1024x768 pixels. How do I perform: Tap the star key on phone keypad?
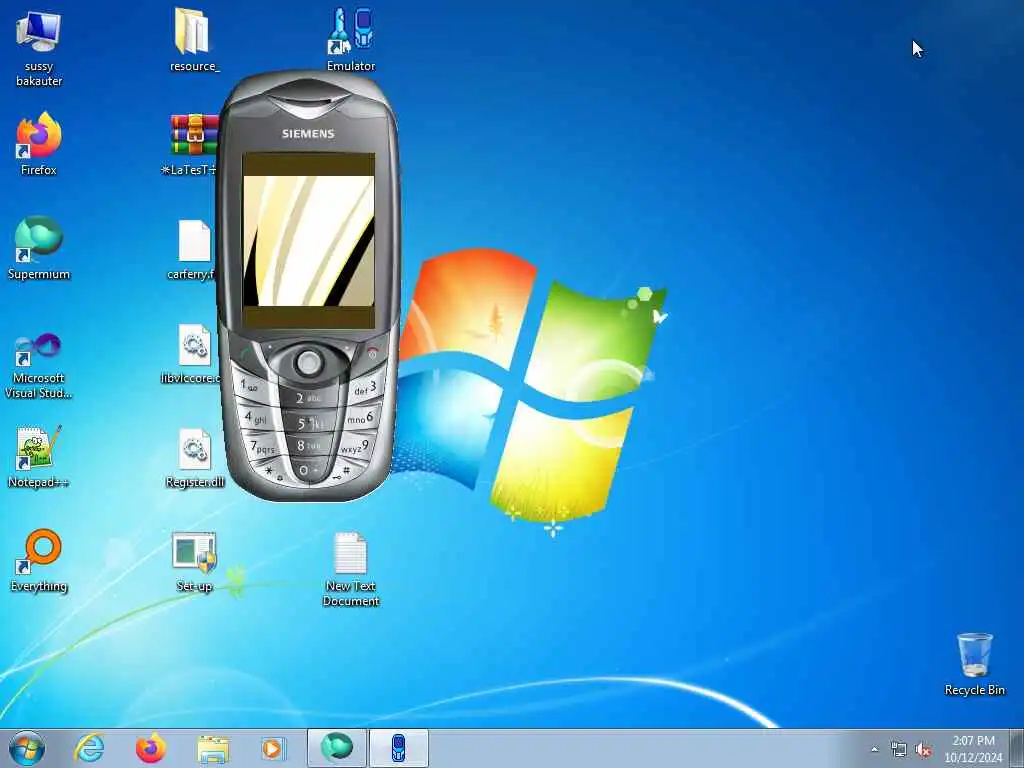tap(269, 471)
